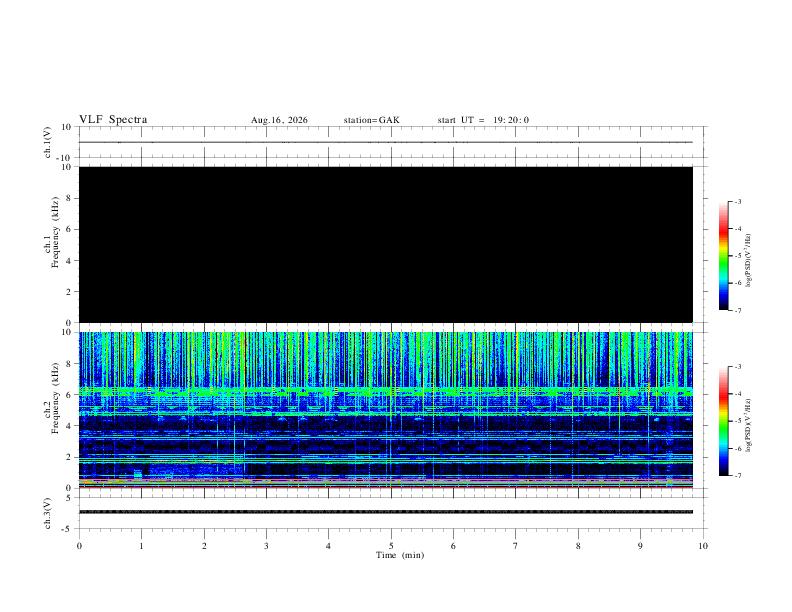Click the lower PSD color scale bar
Viewport: 792px width, 612px height.
click(x=723, y=421)
